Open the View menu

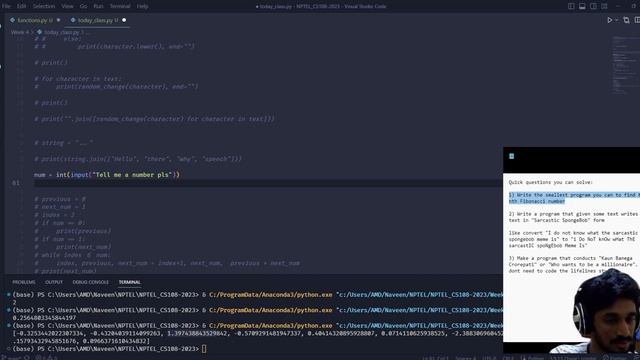click(x=67, y=6)
